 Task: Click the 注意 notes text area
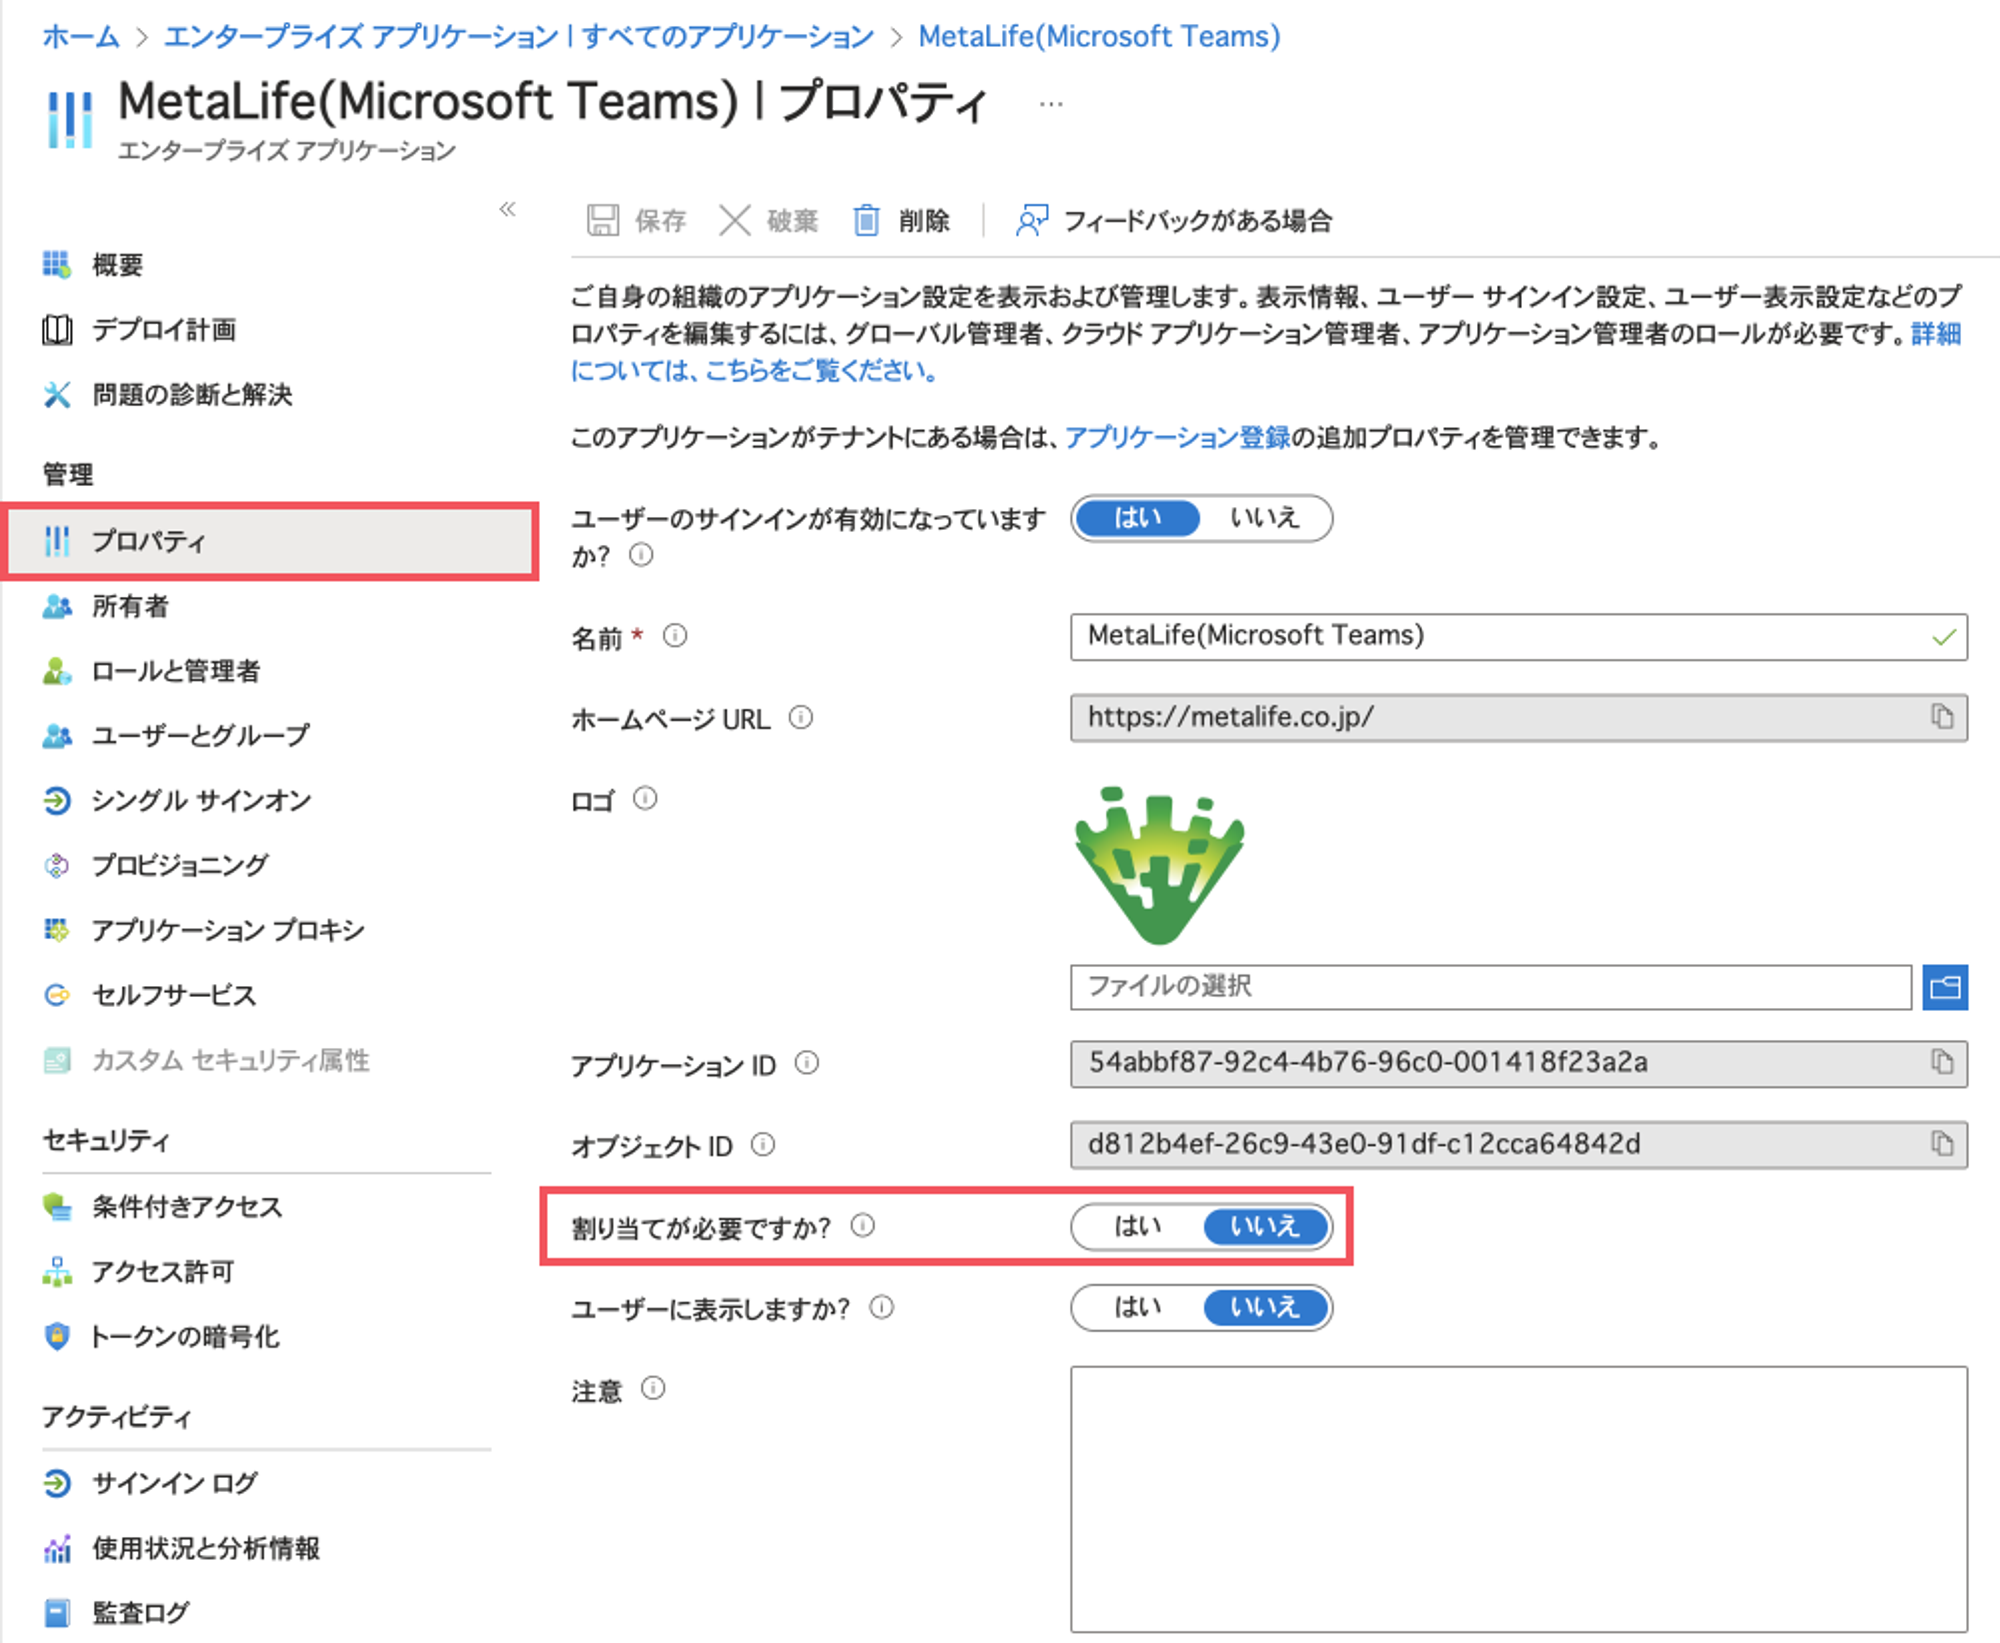click(1518, 1499)
